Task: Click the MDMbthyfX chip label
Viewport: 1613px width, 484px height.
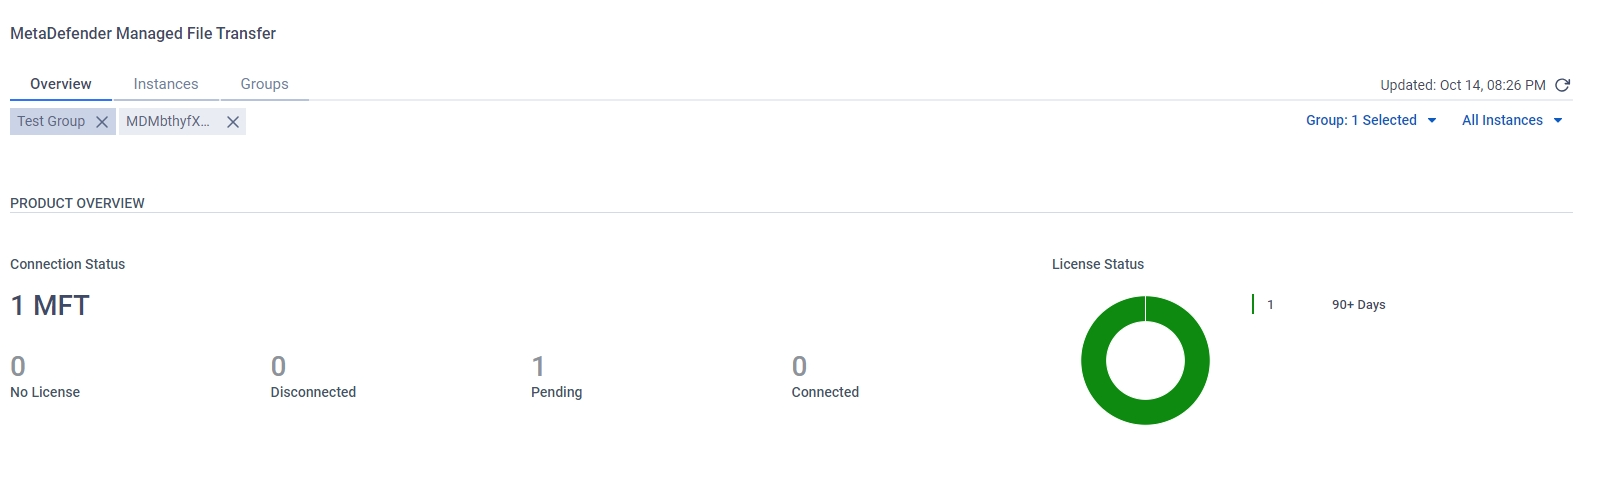Action: 168,121
